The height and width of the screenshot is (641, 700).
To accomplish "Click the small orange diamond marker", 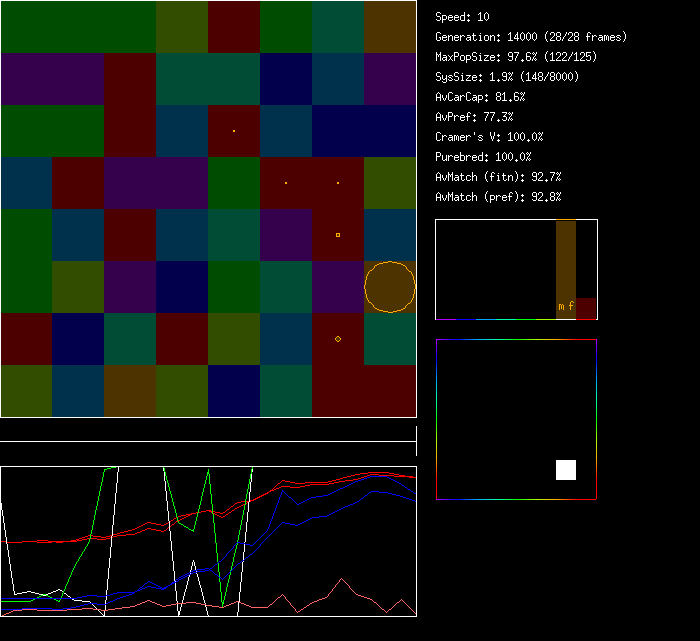I will pos(338,339).
